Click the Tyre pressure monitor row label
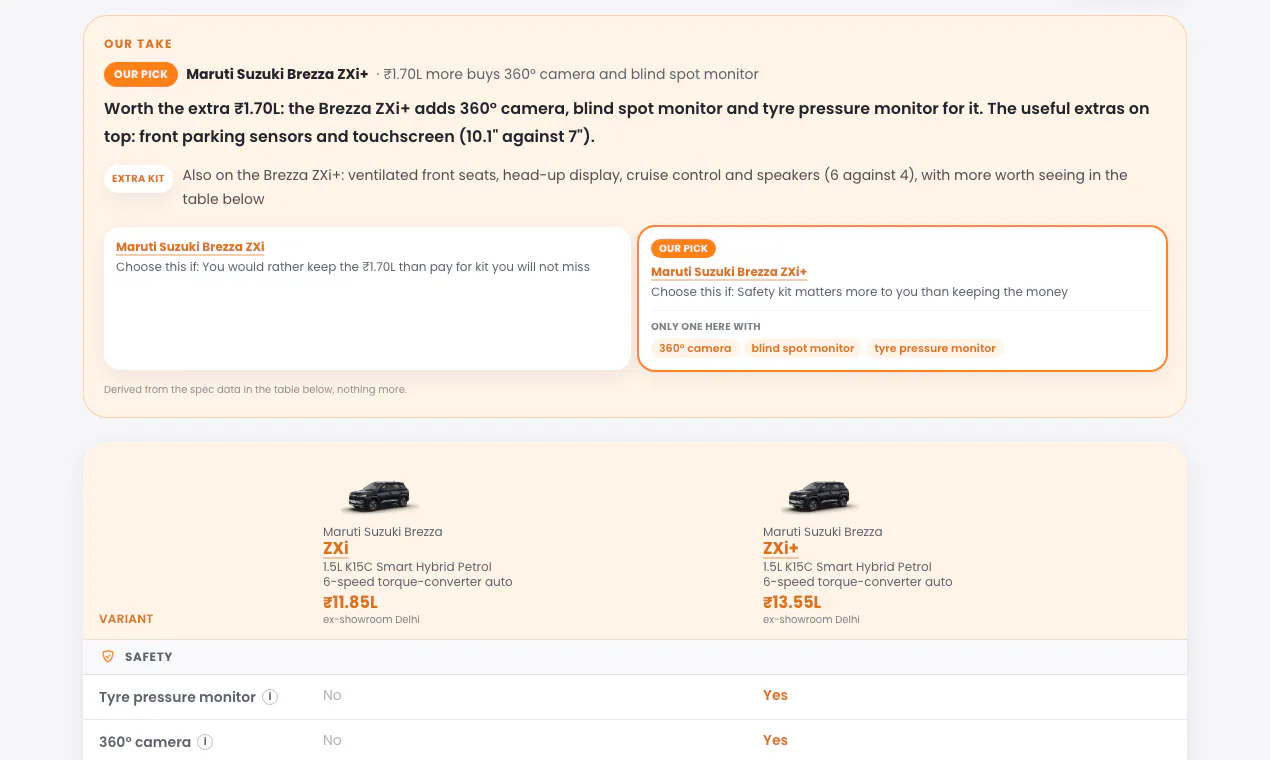Viewport: 1270px width, 760px height. [x=177, y=697]
